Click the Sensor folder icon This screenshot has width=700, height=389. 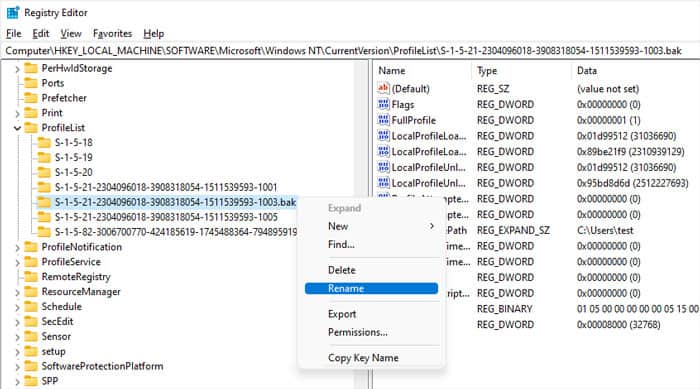pyautogui.click(x=31, y=336)
